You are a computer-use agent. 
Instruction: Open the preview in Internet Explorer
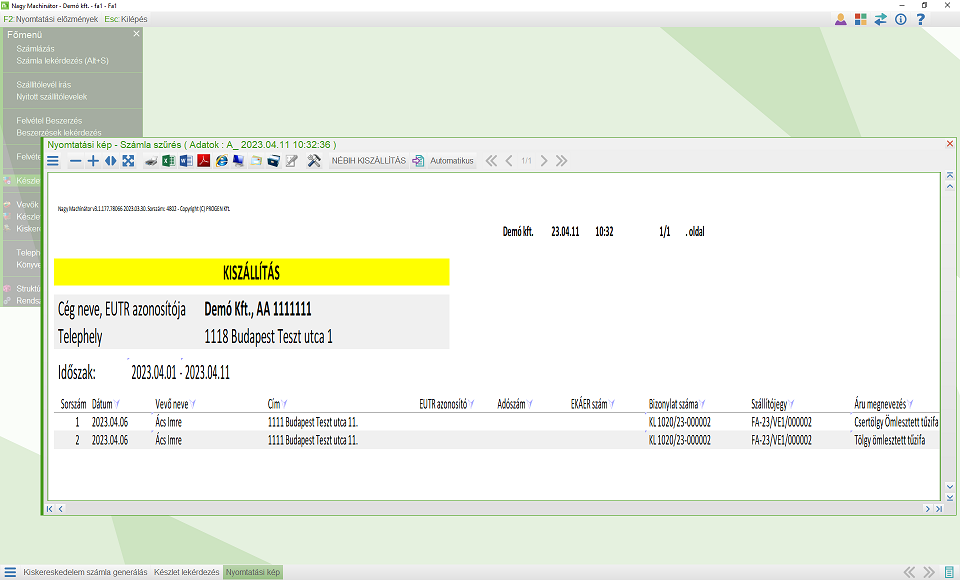(222, 161)
